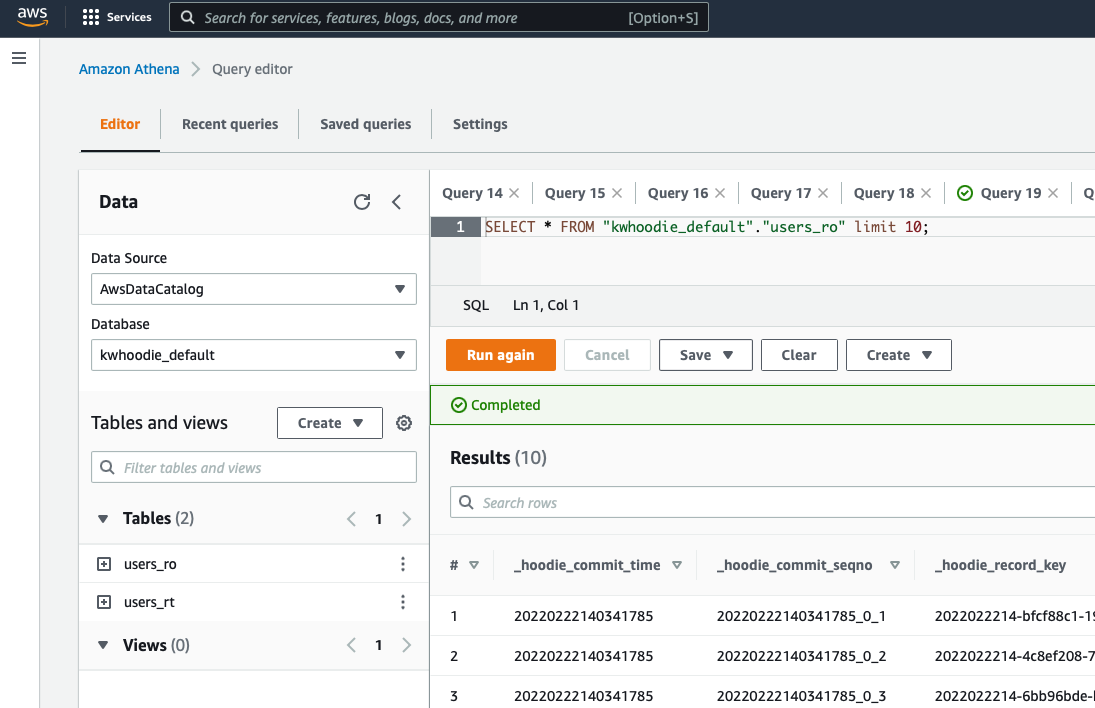Click the Filter tables and views field

coord(254,467)
